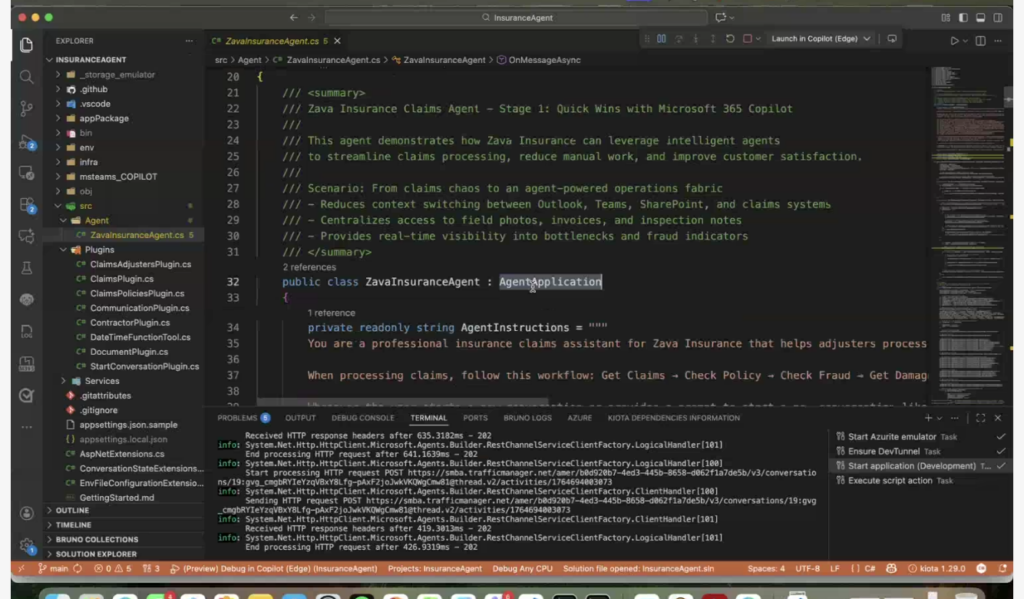Switch to the PORTS panel tab

475,418
